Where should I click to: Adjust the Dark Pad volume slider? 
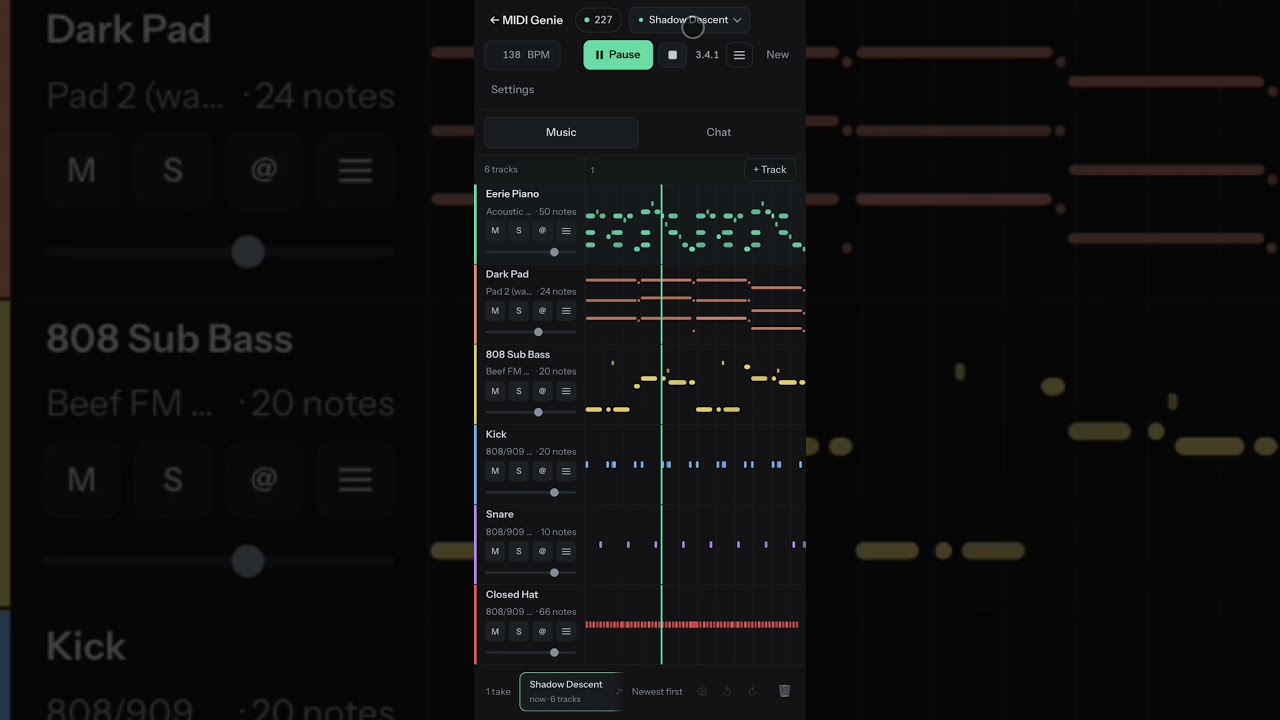[531, 332]
